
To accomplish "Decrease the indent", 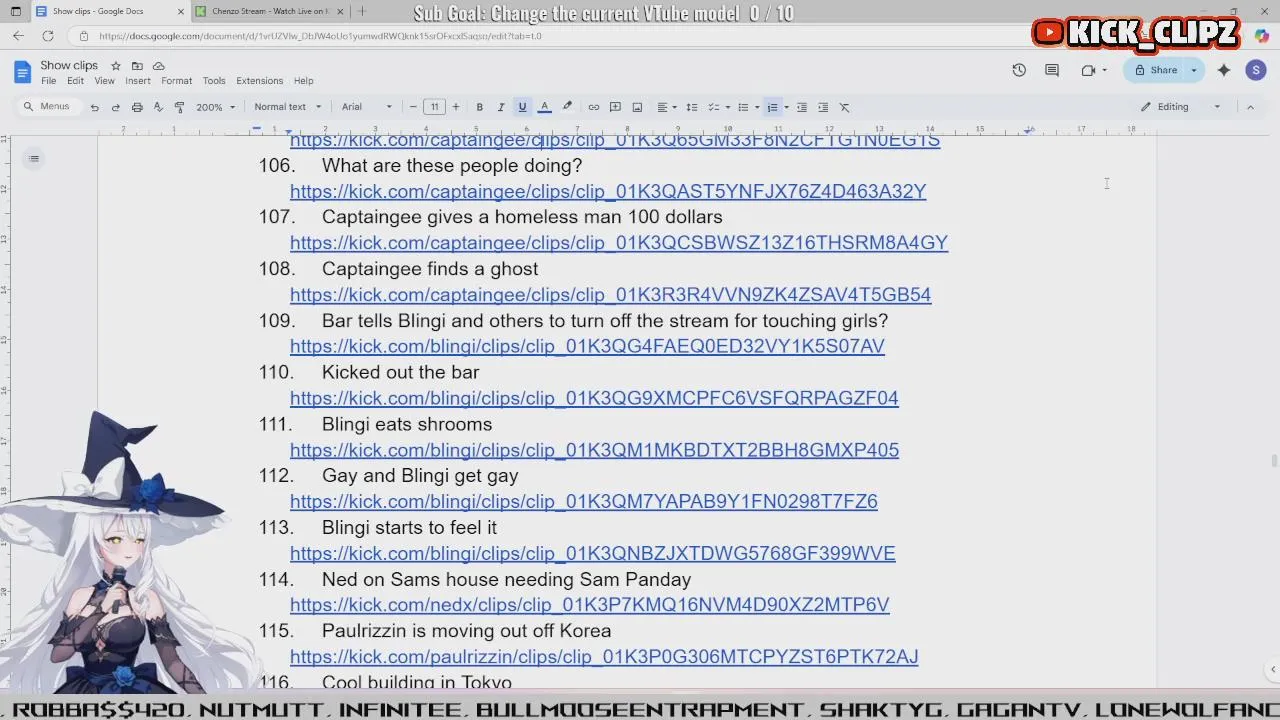I will click(801, 107).
